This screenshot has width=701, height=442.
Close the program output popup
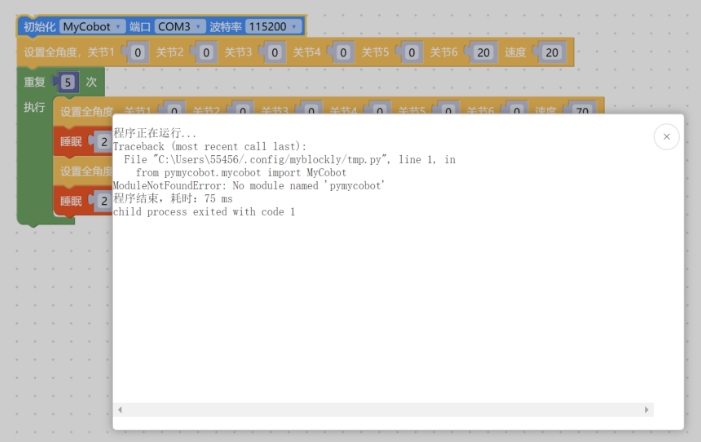[x=666, y=137]
